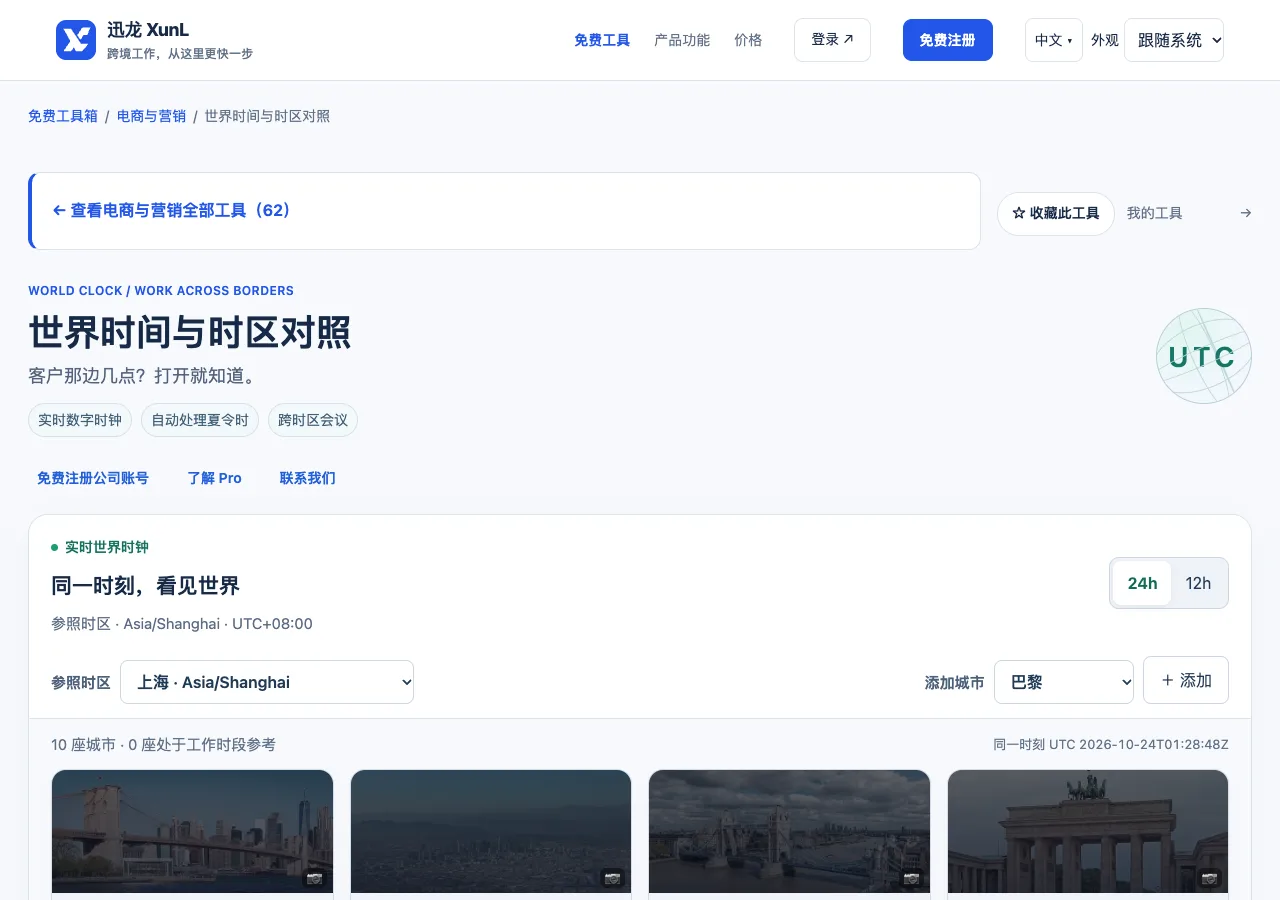The image size is (1280, 900).
Task: Click the 免费注册 button
Action: 948,40
